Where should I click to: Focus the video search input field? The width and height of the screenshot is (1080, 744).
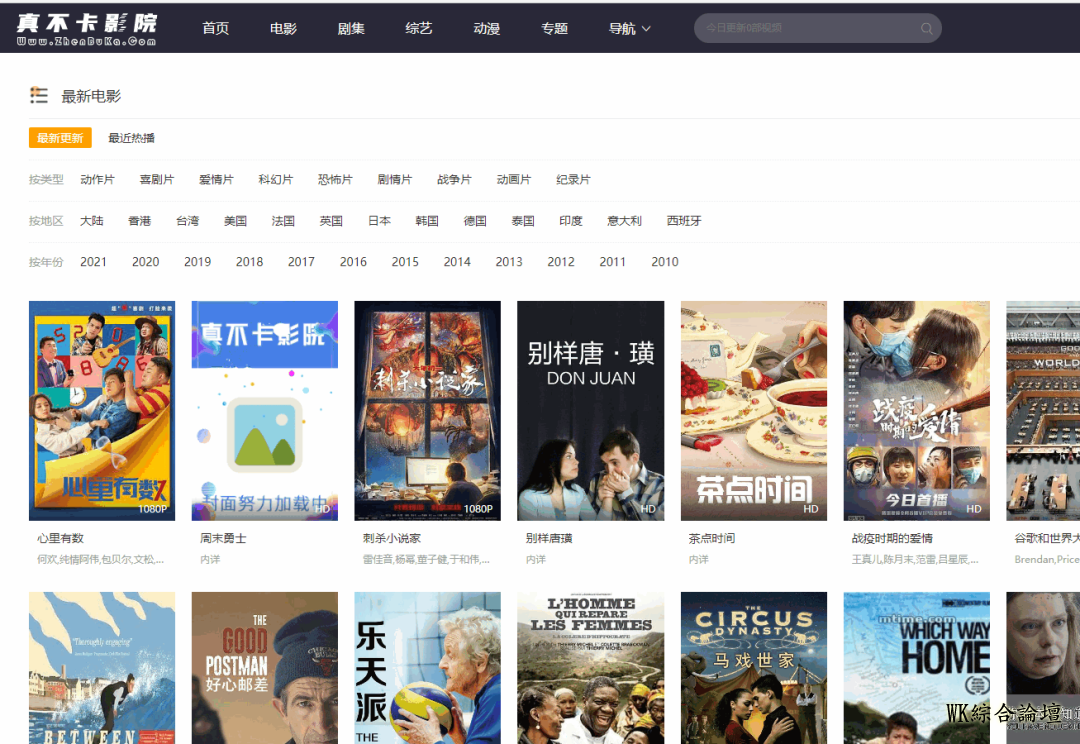pos(818,28)
